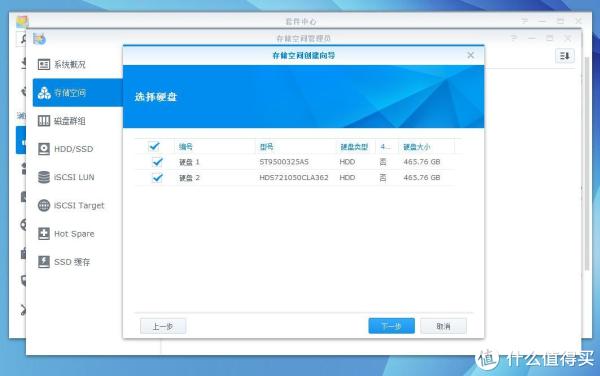Click 上一步 previous button
The image size is (600, 376).
click(x=163, y=326)
